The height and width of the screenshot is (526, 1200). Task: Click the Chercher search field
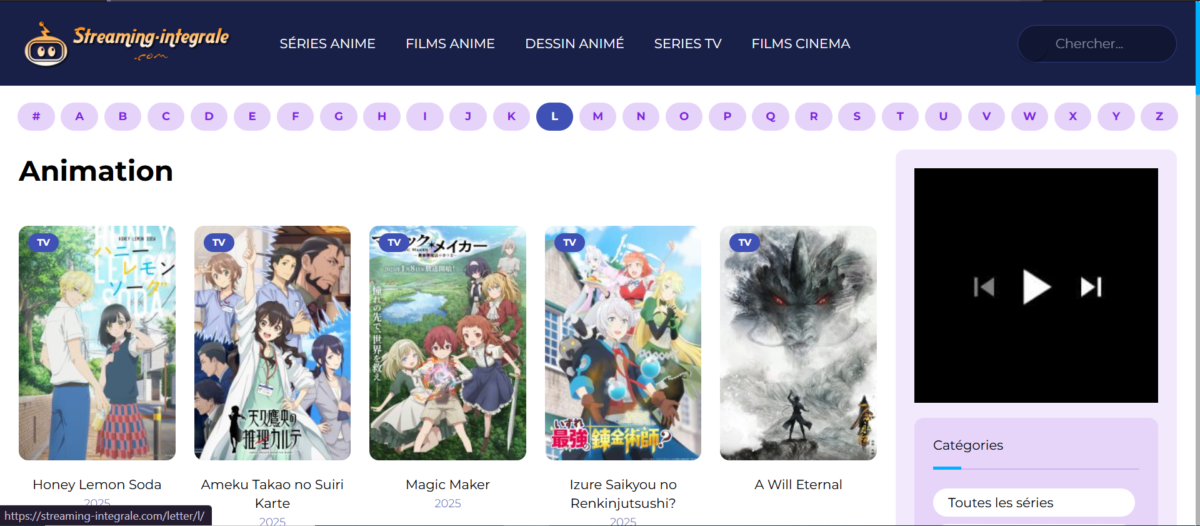click(1097, 44)
